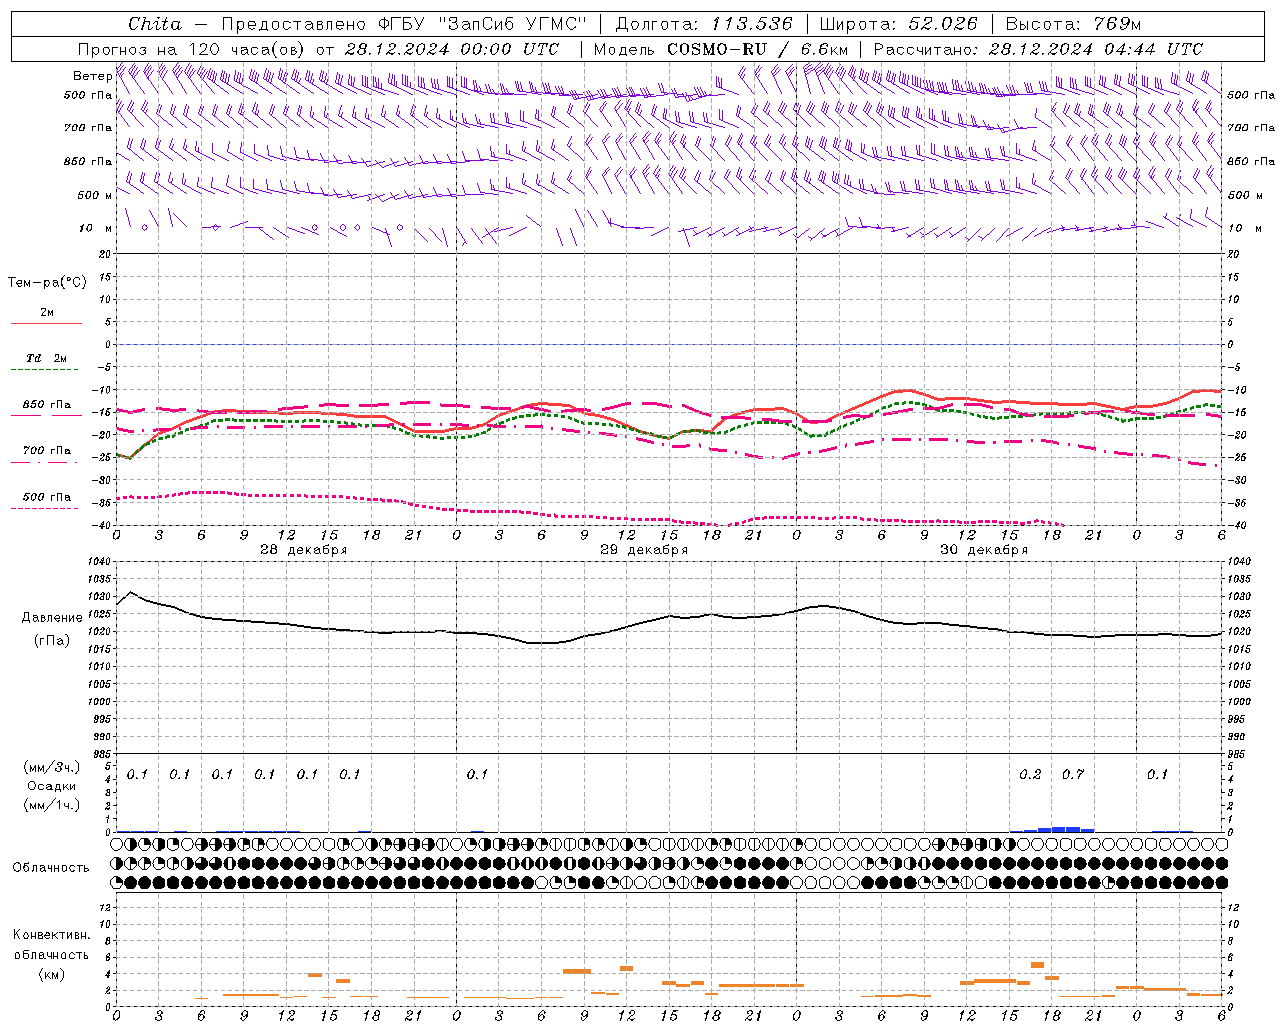Click the Конвективн. convective cloud label
This screenshot has width=1280, height=1024.
pyautogui.click(x=51, y=935)
